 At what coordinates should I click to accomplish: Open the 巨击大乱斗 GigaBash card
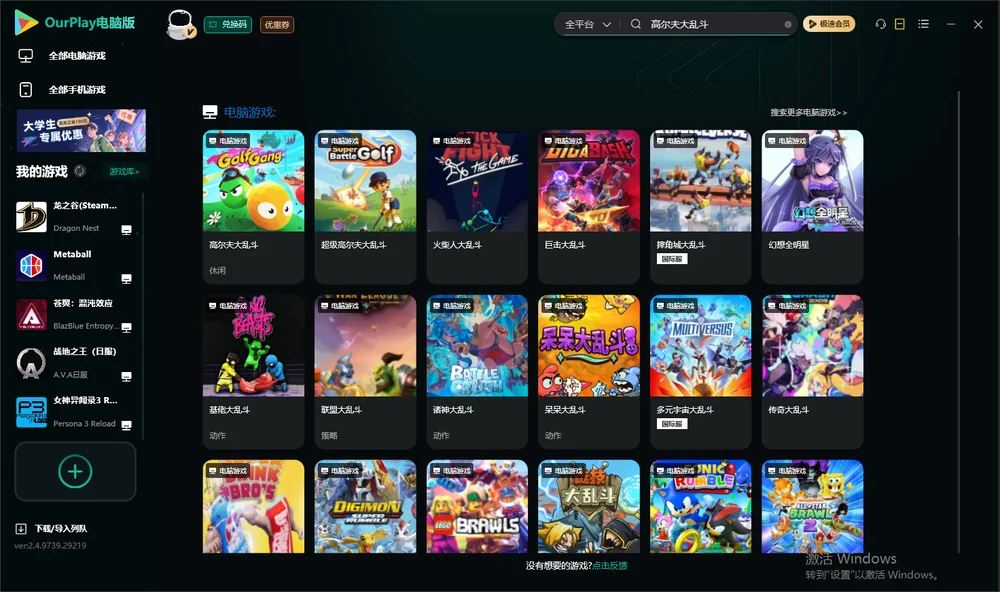pyautogui.click(x=589, y=207)
